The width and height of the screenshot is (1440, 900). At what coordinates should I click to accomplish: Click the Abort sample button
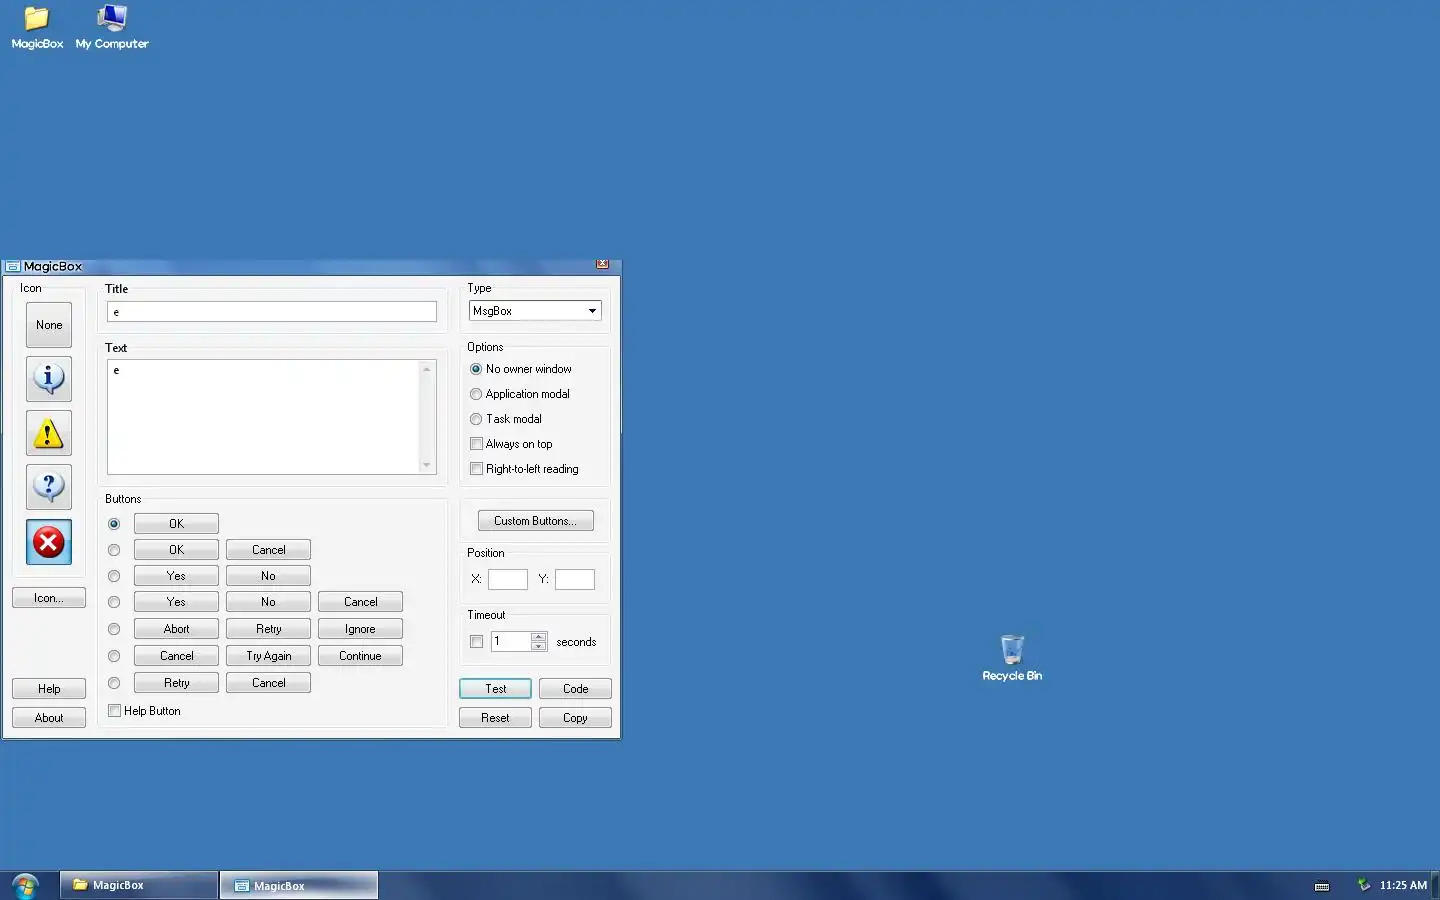(176, 629)
